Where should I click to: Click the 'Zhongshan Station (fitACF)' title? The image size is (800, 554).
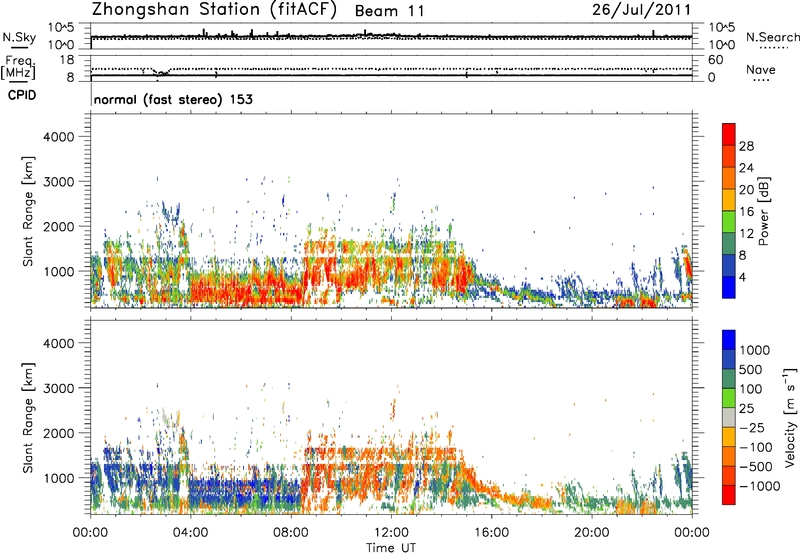point(214,10)
